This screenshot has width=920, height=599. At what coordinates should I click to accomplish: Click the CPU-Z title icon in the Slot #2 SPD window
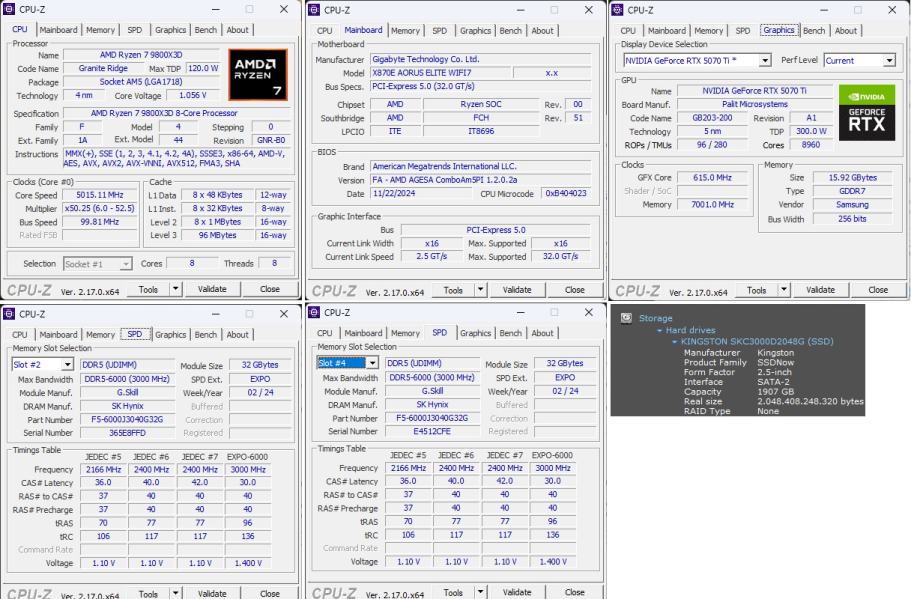click(9, 314)
